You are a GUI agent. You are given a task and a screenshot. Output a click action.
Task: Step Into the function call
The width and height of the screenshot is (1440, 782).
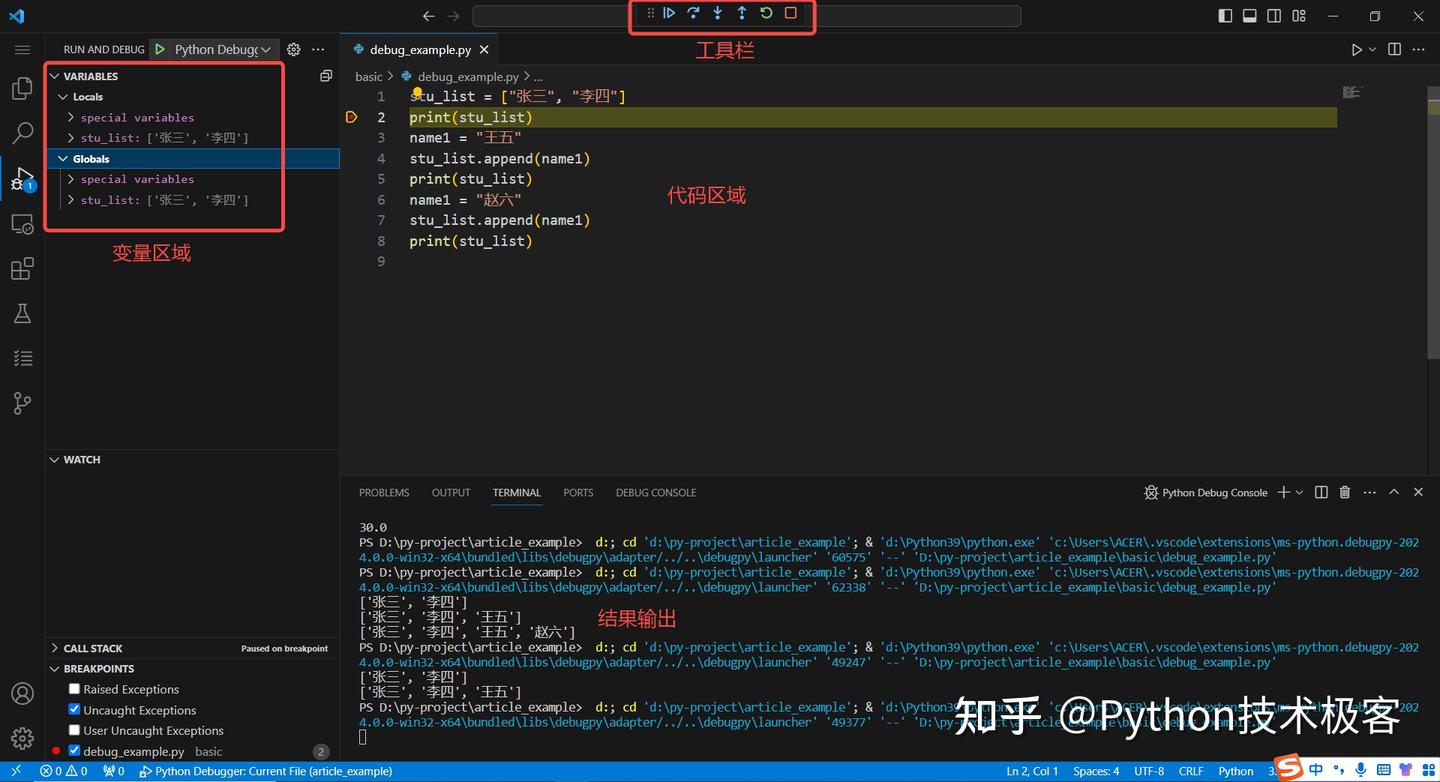point(717,14)
